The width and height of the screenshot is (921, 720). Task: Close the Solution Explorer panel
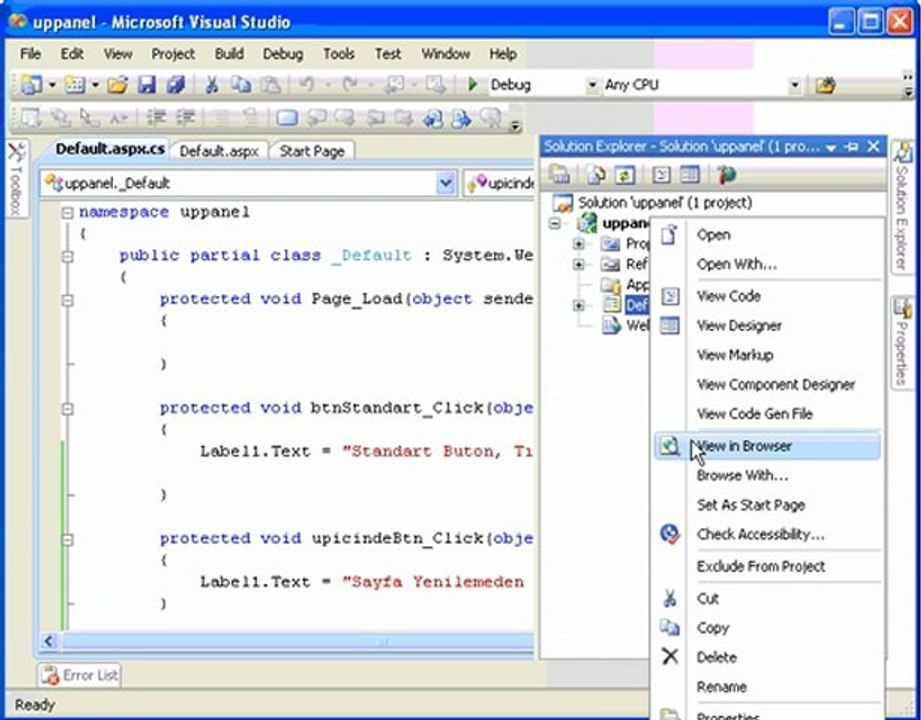873,146
